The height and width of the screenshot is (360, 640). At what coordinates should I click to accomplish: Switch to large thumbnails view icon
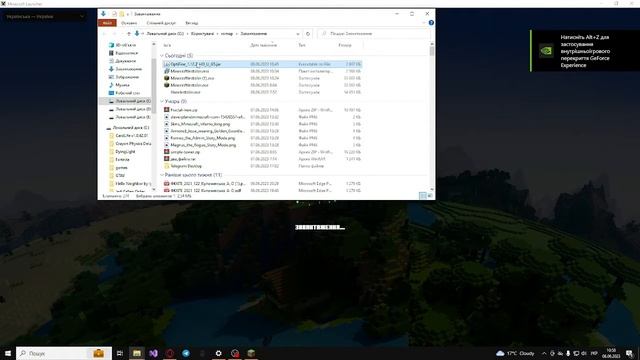tap(430, 196)
